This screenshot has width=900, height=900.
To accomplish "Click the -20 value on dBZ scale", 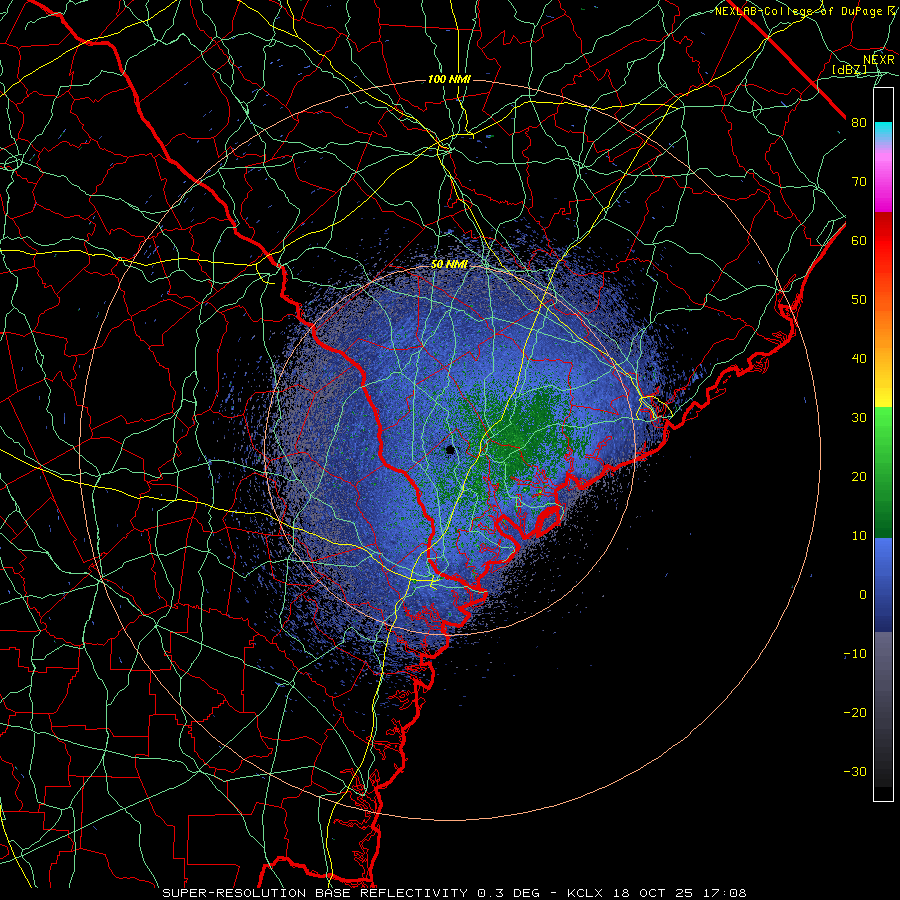I will (855, 712).
